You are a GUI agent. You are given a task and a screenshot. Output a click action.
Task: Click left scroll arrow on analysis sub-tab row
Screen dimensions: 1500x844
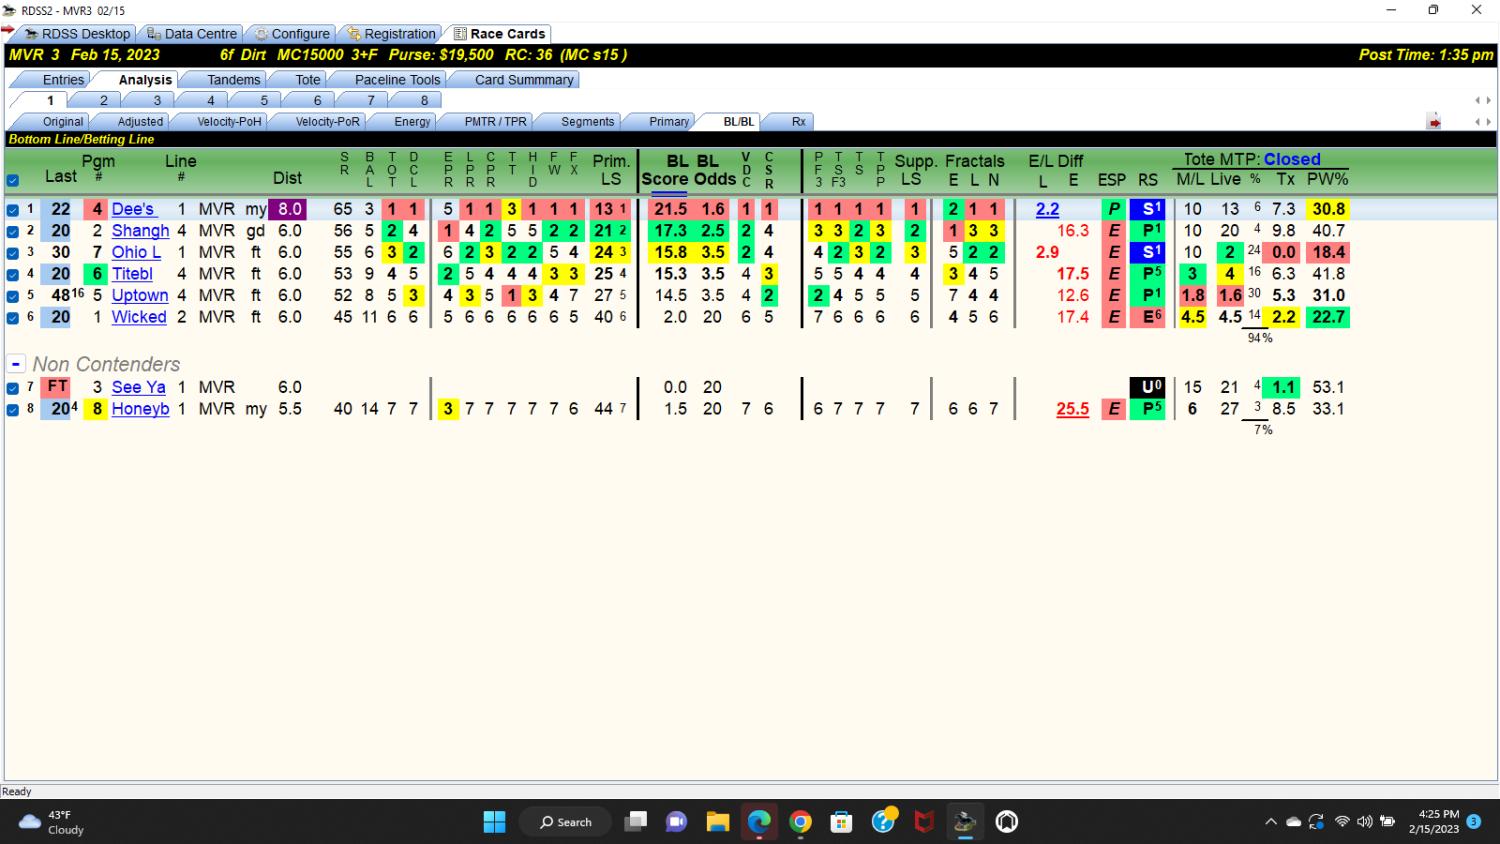coord(1478,122)
